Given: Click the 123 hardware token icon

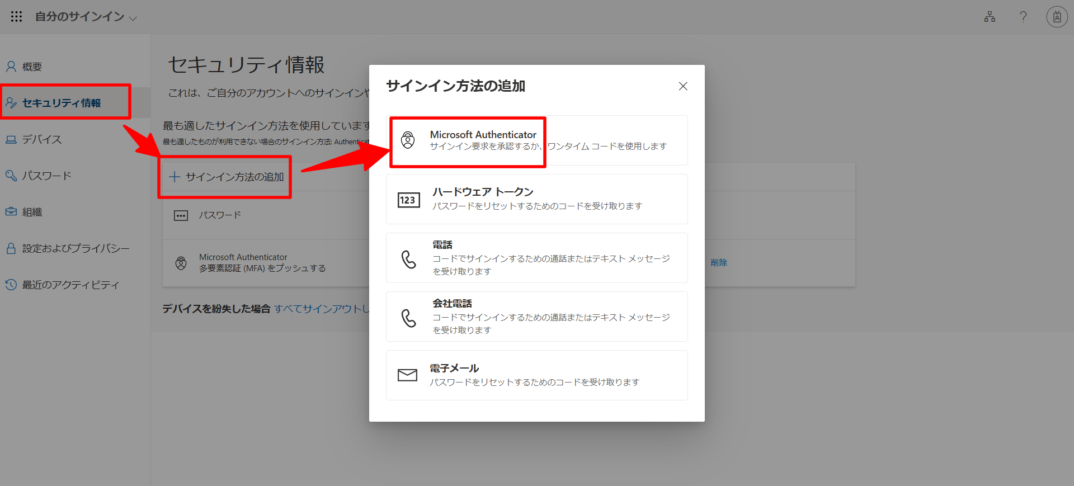Looking at the screenshot, I should tap(408, 200).
